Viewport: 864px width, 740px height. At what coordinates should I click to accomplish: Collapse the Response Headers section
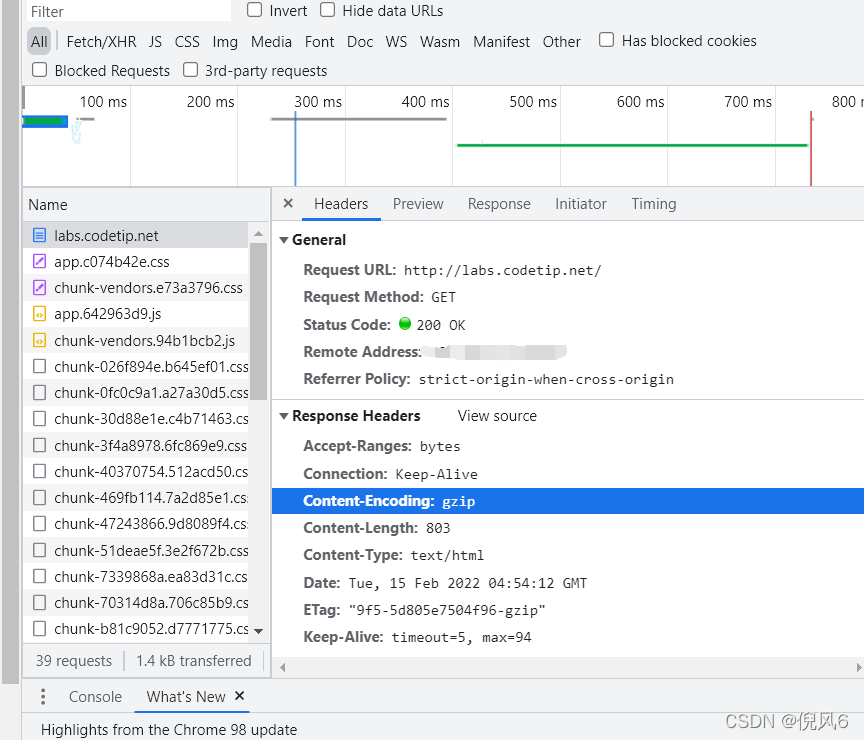[x=284, y=416]
